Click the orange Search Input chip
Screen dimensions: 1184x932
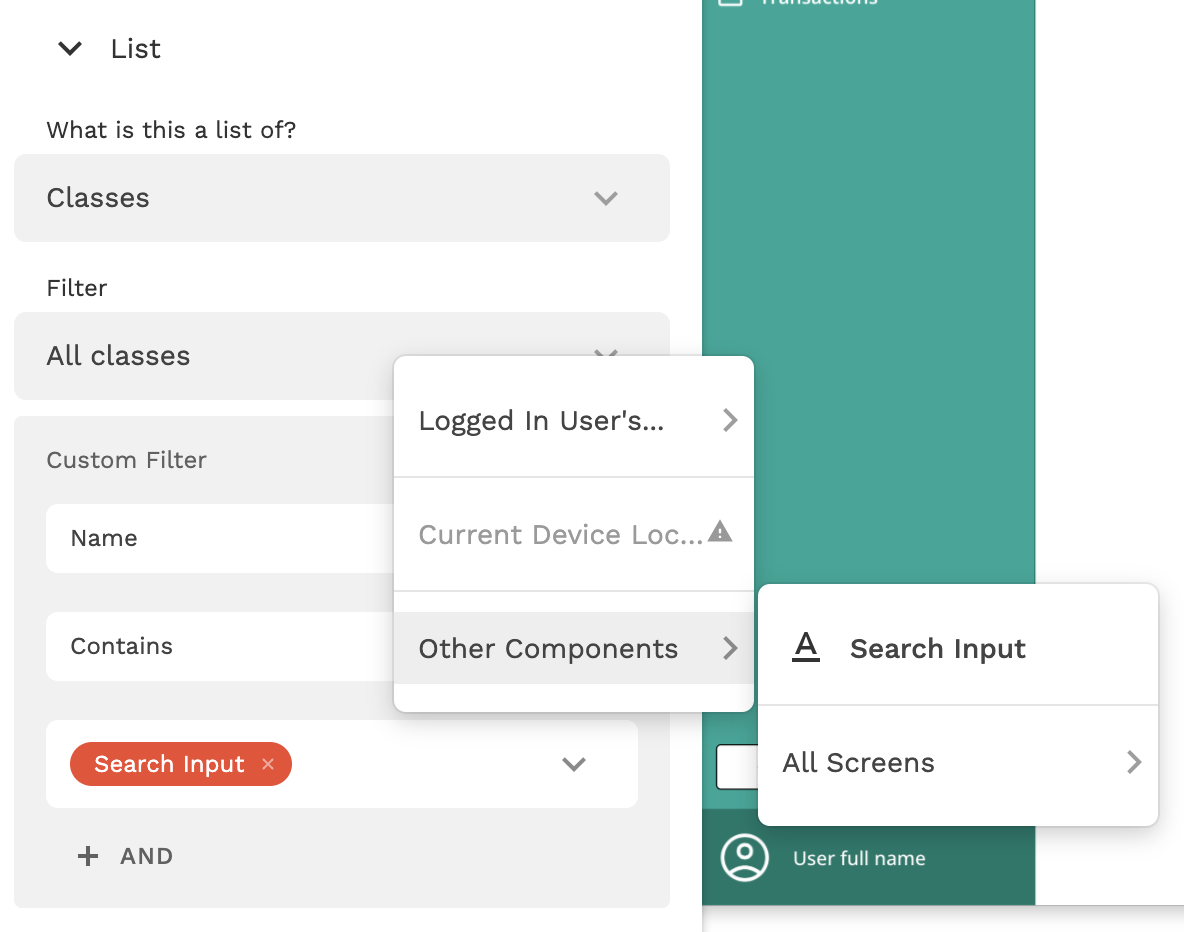click(x=168, y=764)
